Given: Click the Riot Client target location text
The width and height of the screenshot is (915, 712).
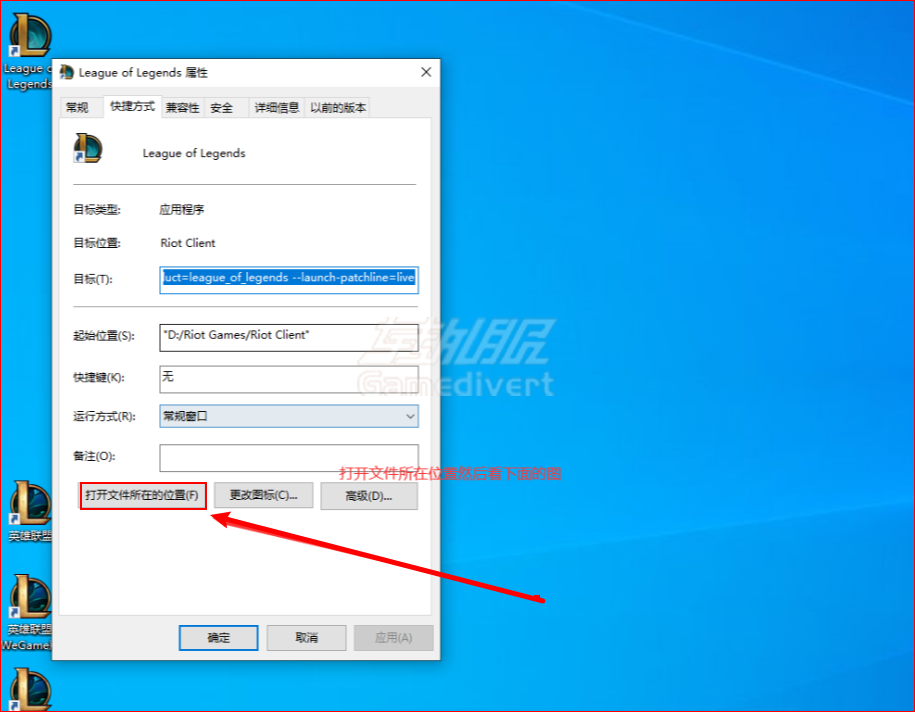Looking at the screenshot, I should (x=188, y=243).
